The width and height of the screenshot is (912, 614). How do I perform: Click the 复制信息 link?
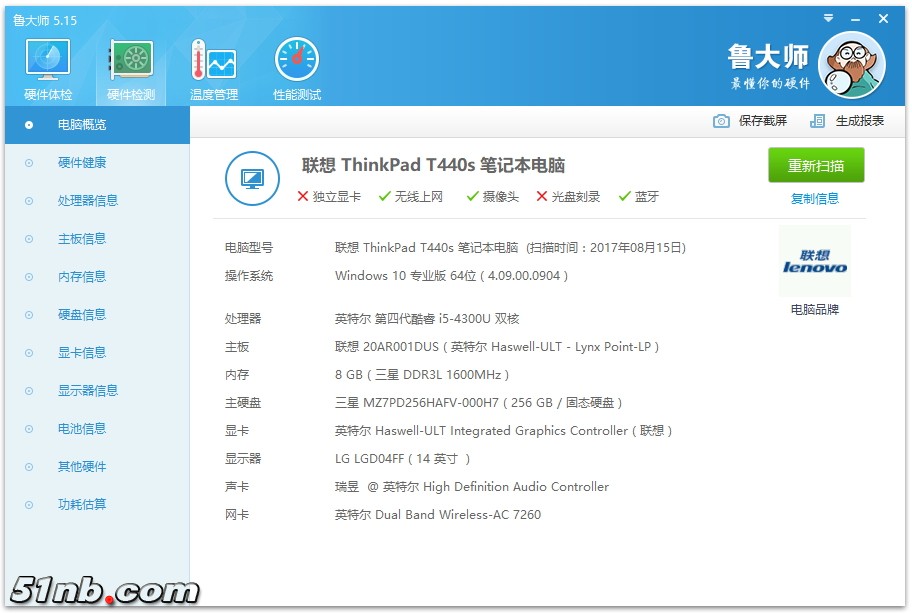[814, 199]
